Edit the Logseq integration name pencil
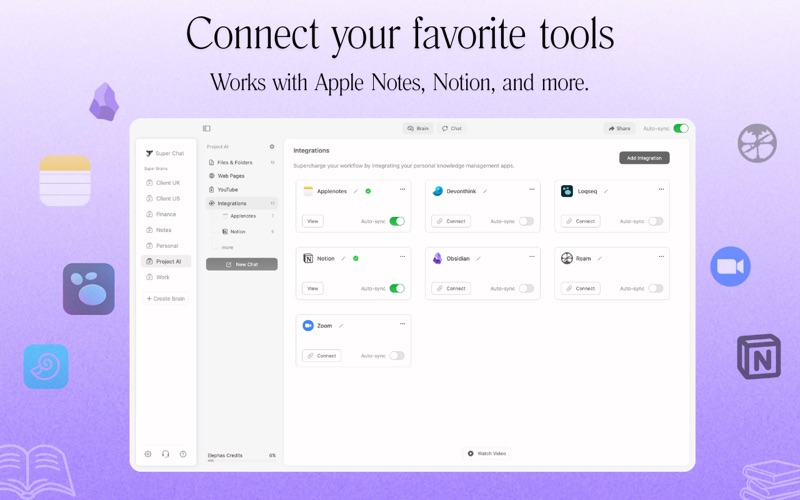Screen dimensions: 800x500 tap(606, 191)
